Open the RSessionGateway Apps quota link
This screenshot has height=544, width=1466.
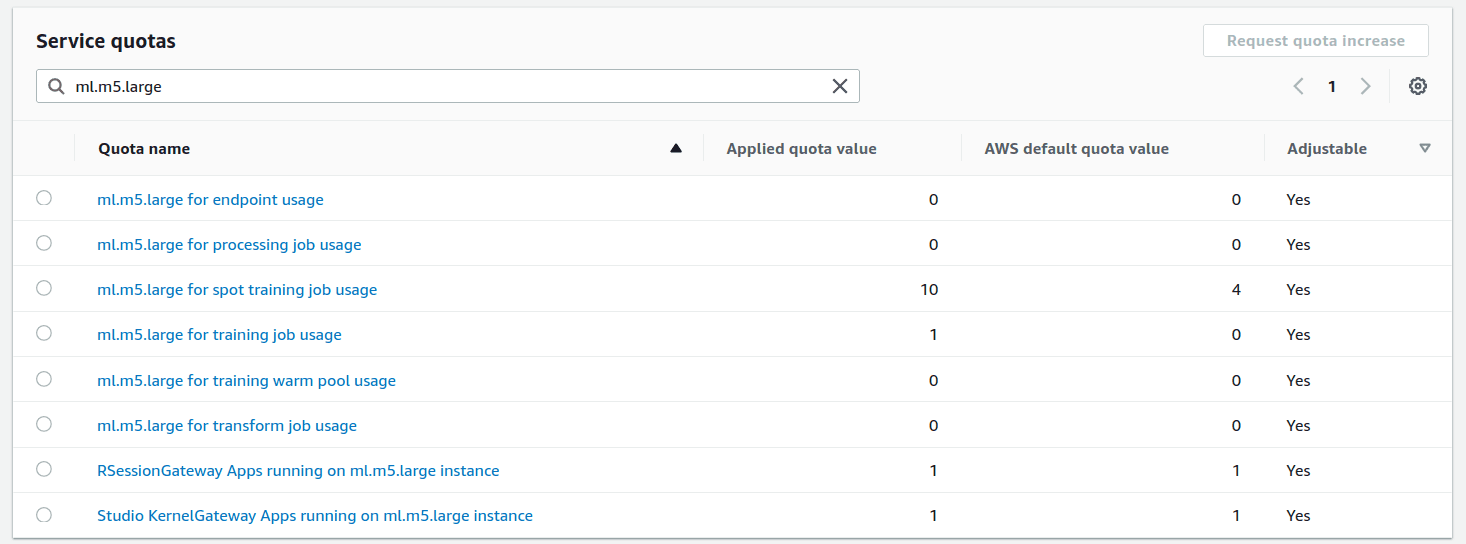[298, 471]
